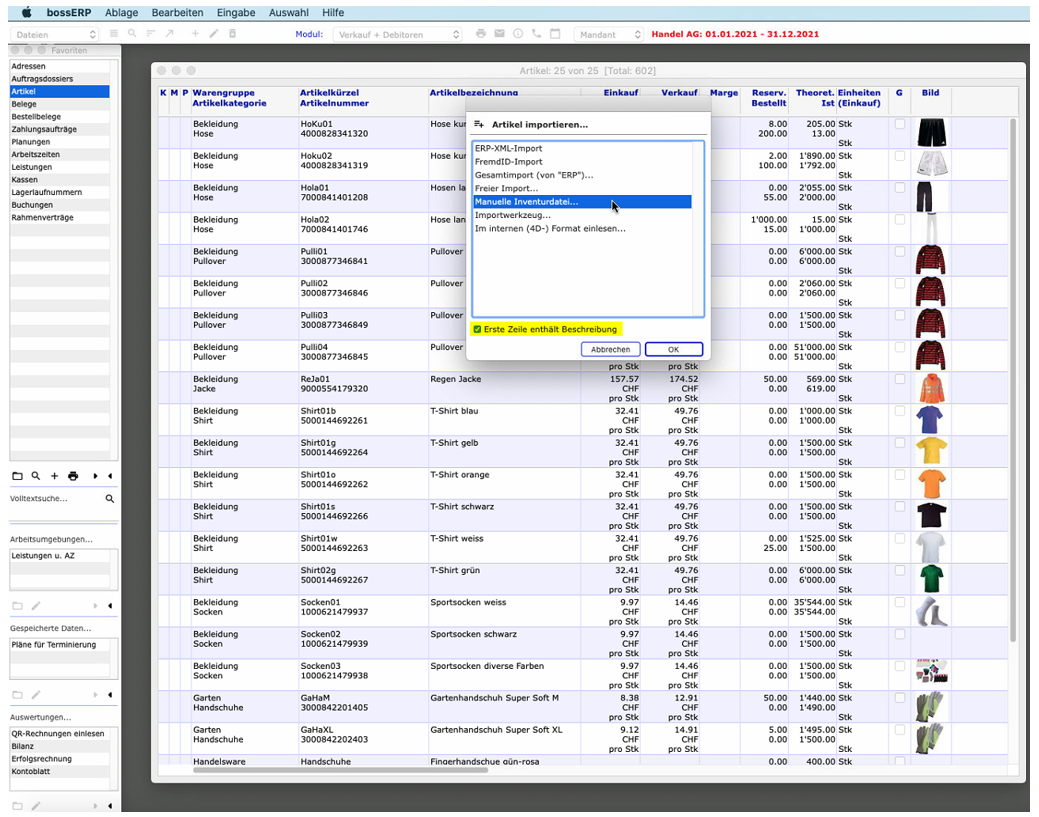Image resolution: width=1039 pixels, height=817 pixels.
Task: Select 'Importwerkzeug...' in the import list
Action: click(x=512, y=215)
